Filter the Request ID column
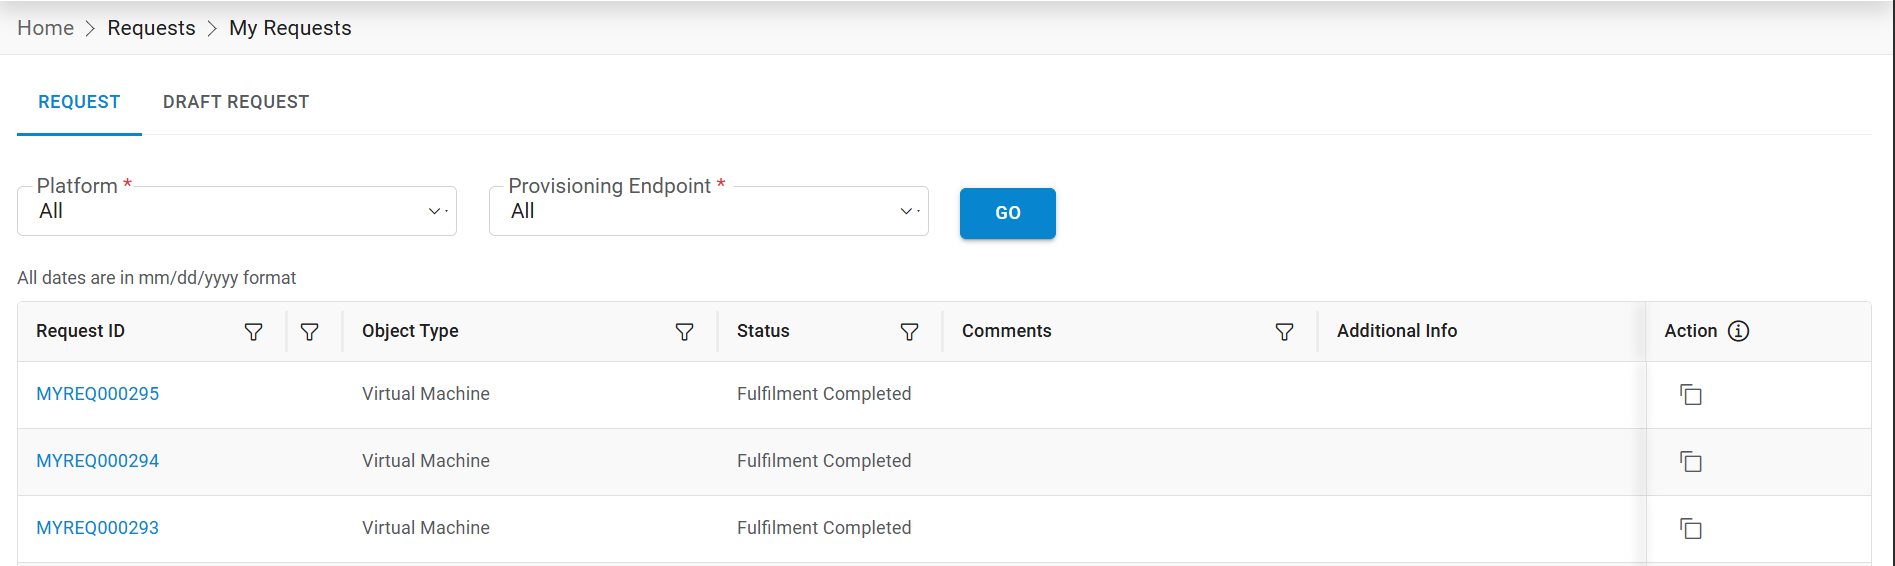The image size is (1895, 566). coord(254,332)
